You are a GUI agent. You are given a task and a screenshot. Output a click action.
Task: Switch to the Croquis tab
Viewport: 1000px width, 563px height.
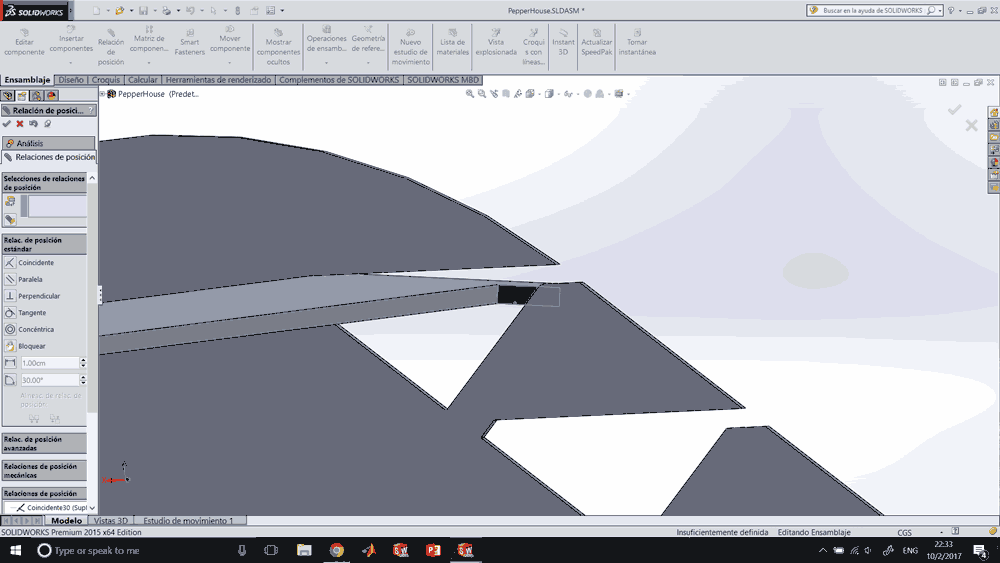pos(105,80)
